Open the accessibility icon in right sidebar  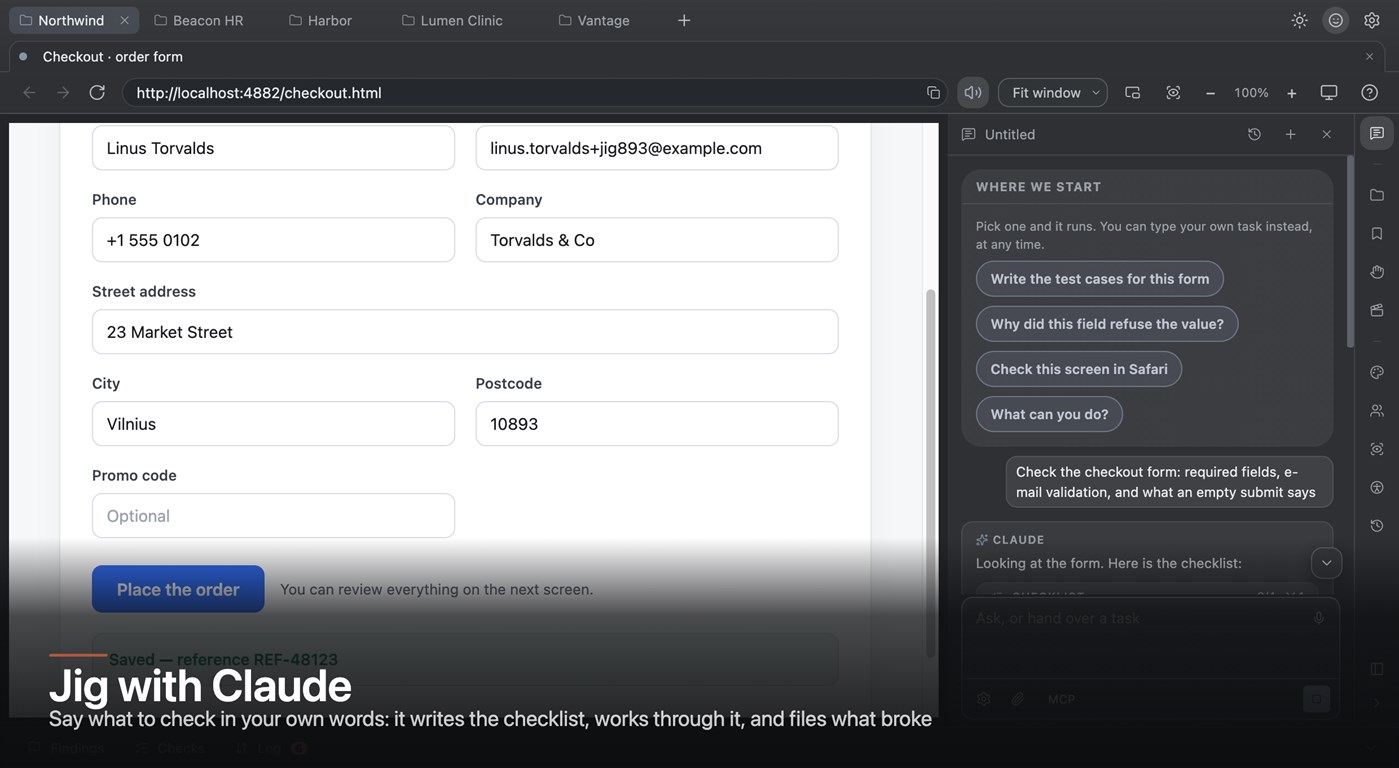click(x=1377, y=488)
